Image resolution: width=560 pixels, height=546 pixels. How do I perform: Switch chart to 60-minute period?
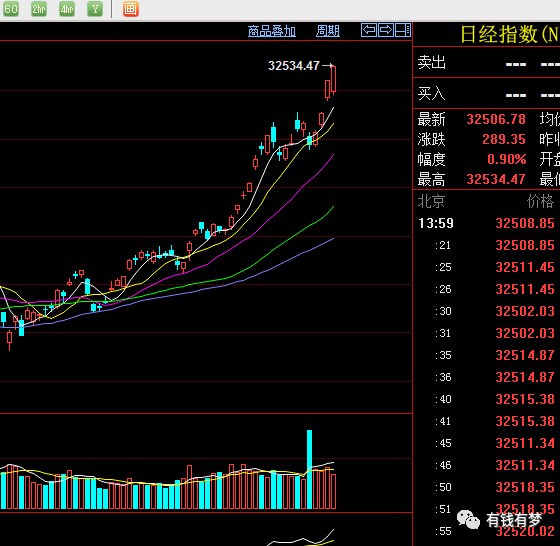(x=10, y=9)
